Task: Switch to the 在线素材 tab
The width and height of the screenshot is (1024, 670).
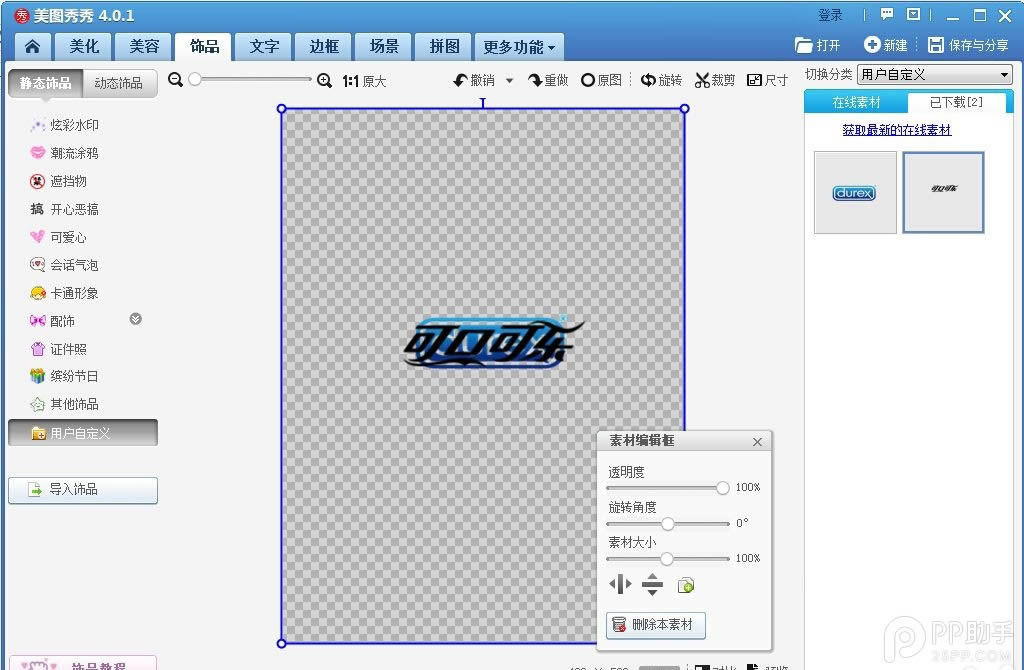Action: [x=856, y=103]
